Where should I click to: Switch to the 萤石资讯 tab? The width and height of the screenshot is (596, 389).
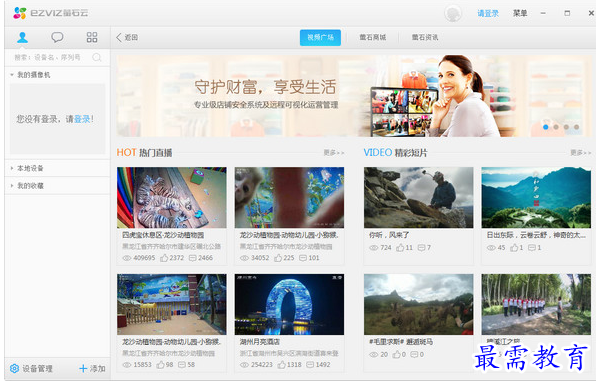[x=425, y=37]
